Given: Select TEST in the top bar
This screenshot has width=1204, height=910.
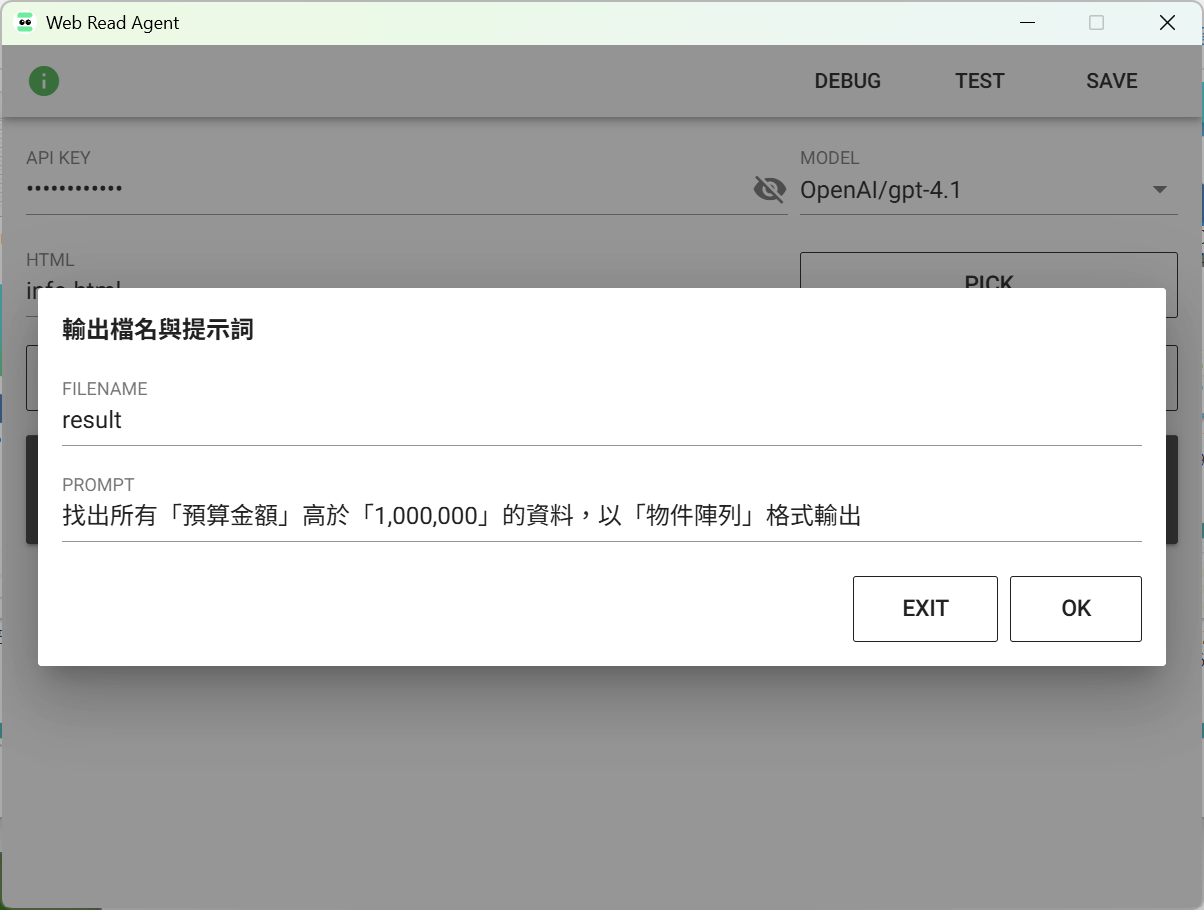Looking at the screenshot, I should pos(979,81).
